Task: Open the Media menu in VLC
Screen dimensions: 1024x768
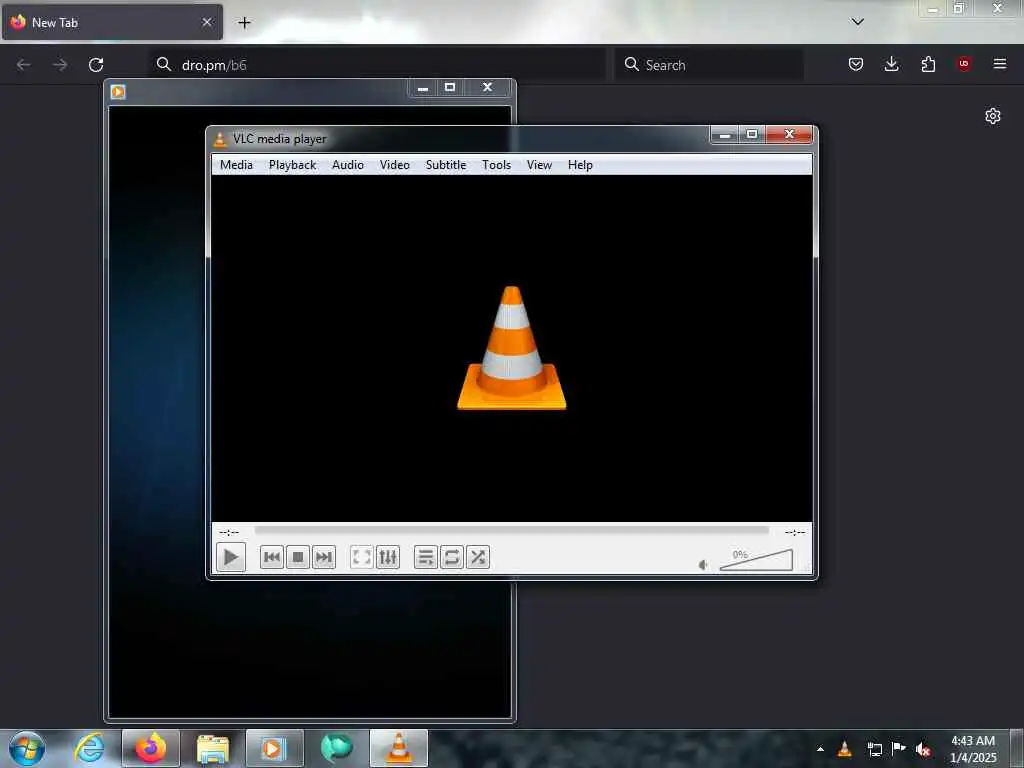Action: pos(236,165)
